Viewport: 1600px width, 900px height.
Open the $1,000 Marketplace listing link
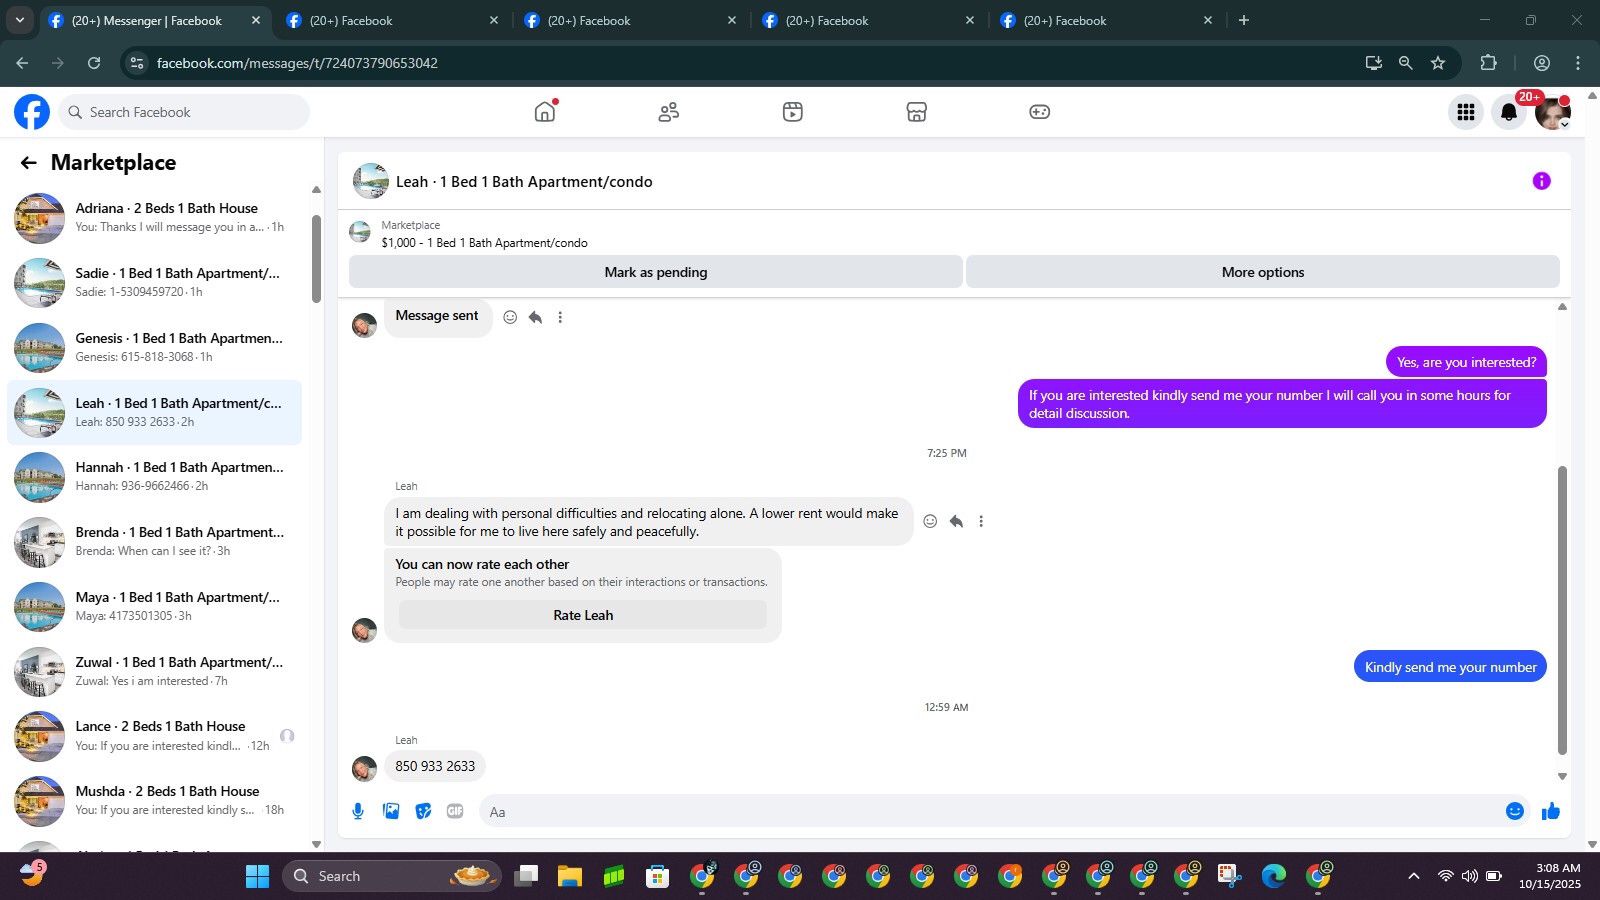484,243
